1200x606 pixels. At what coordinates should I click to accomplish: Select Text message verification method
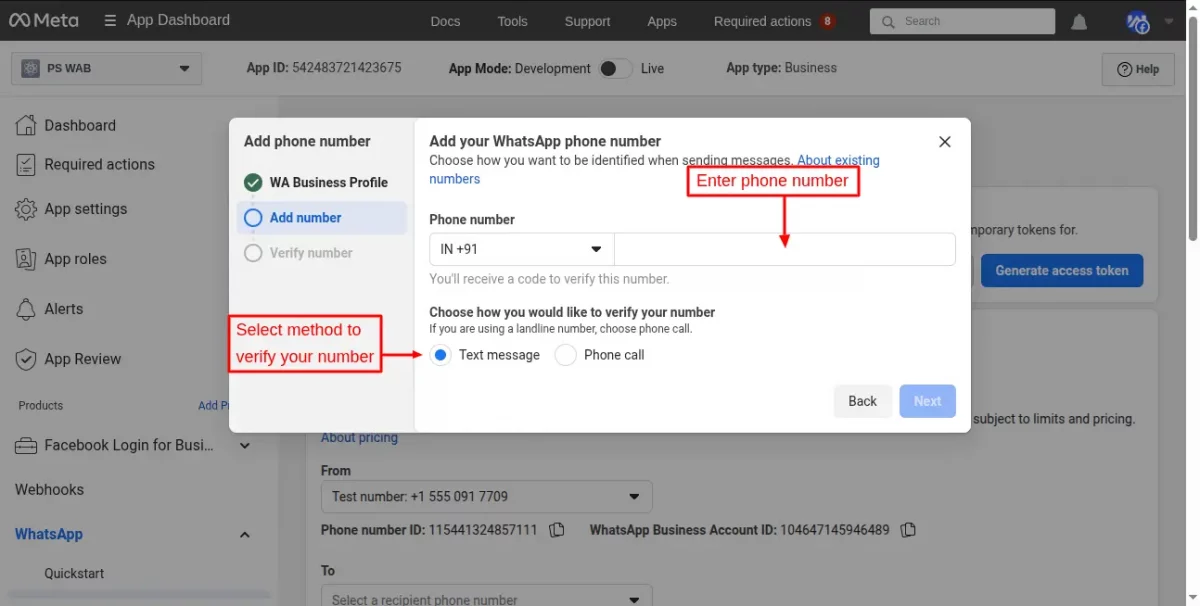(x=441, y=355)
